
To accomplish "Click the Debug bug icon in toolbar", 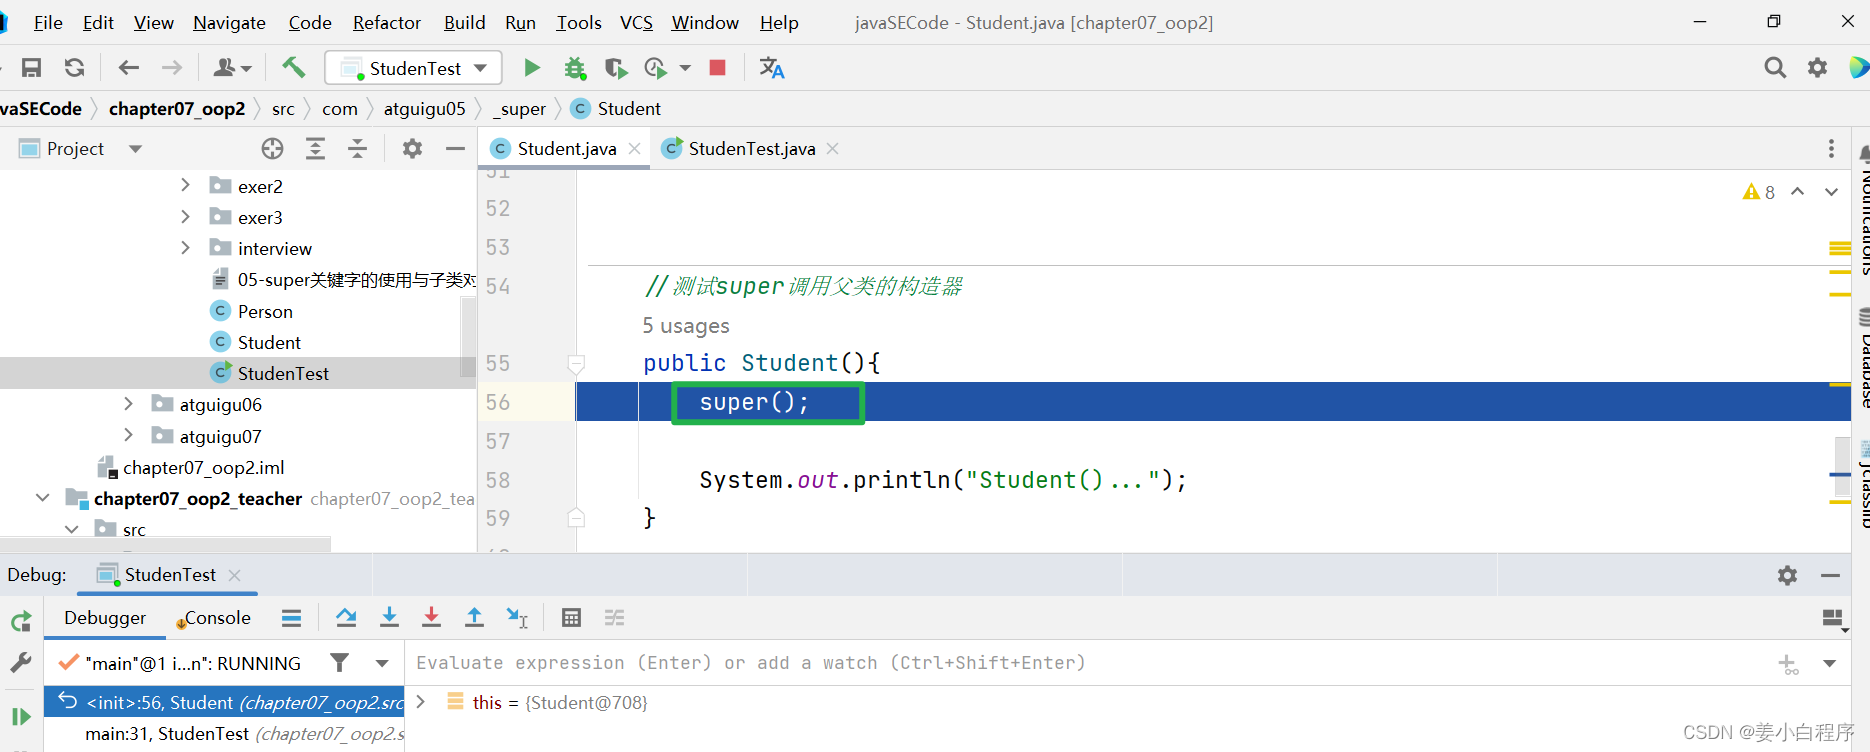I will [574, 68].
